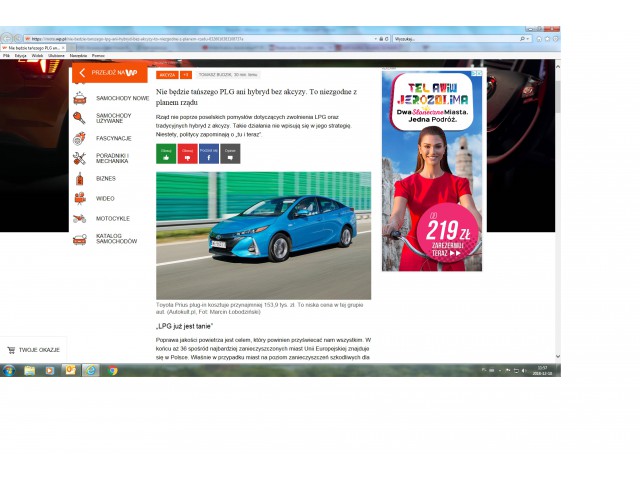Click the AKCYZA tag label

click(167, 74)
